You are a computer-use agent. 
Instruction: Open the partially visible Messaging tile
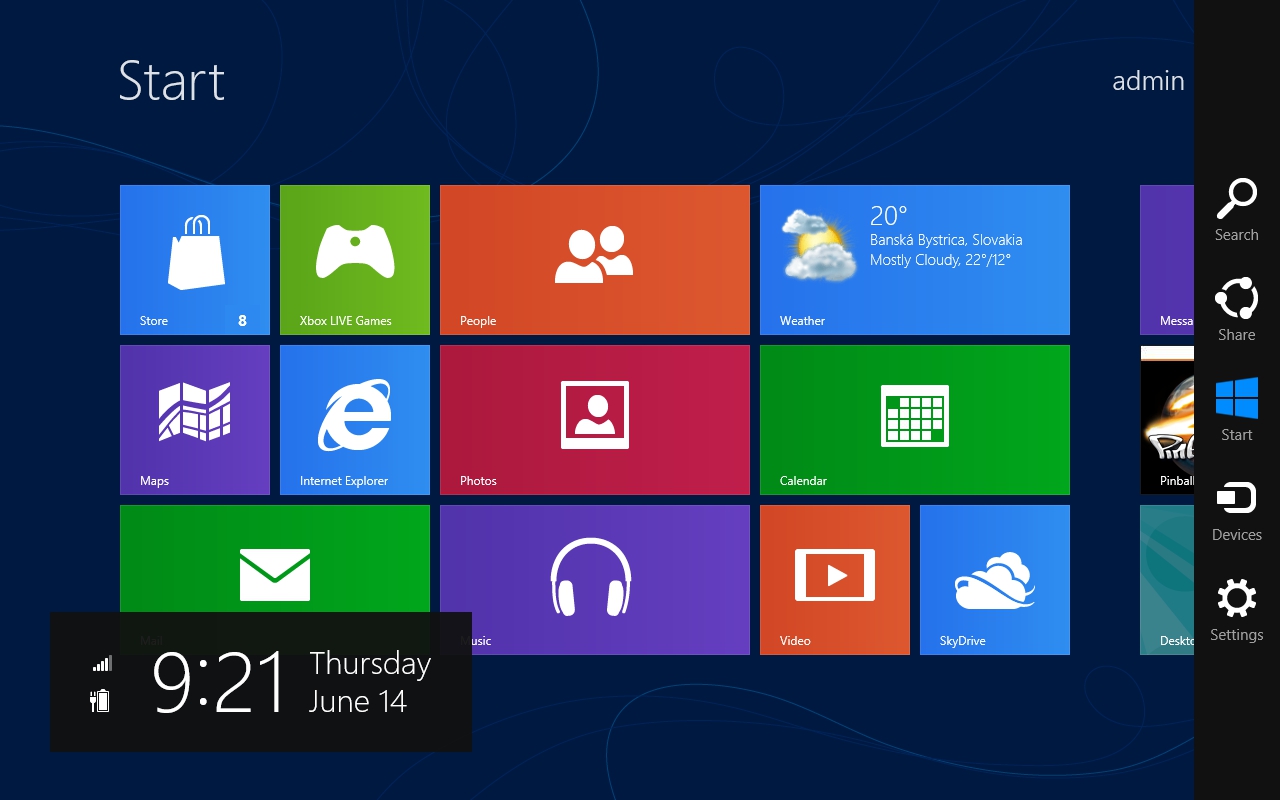(x=1167, y=260)
